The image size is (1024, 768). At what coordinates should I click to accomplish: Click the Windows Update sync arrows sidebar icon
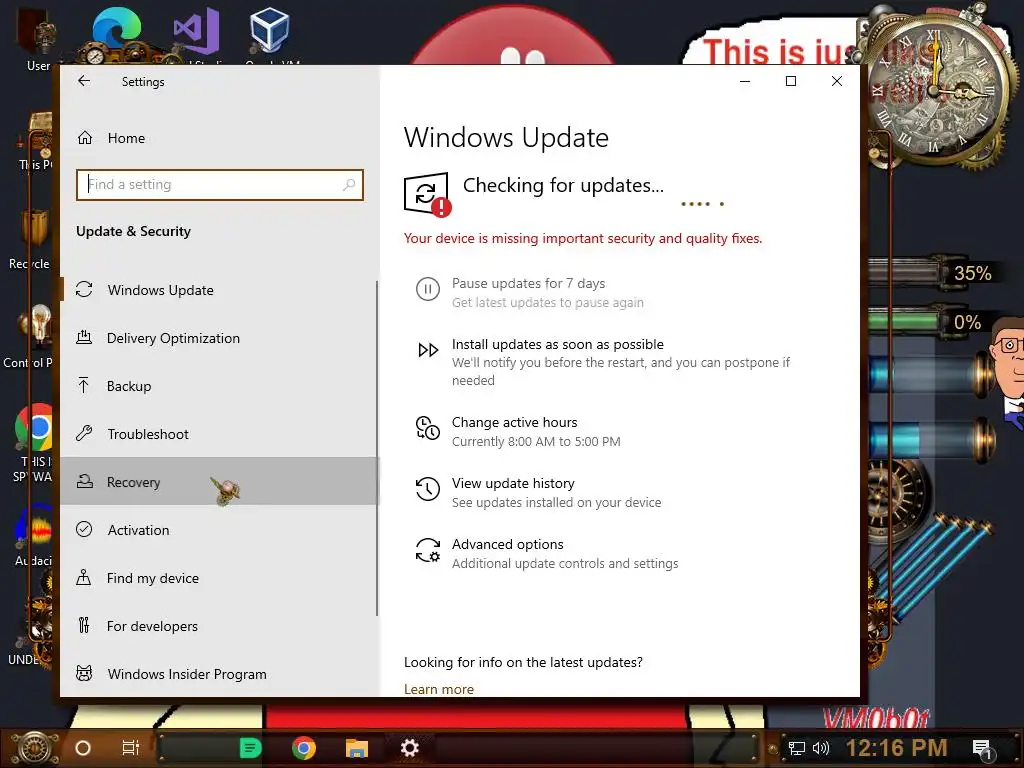point(84,289)
